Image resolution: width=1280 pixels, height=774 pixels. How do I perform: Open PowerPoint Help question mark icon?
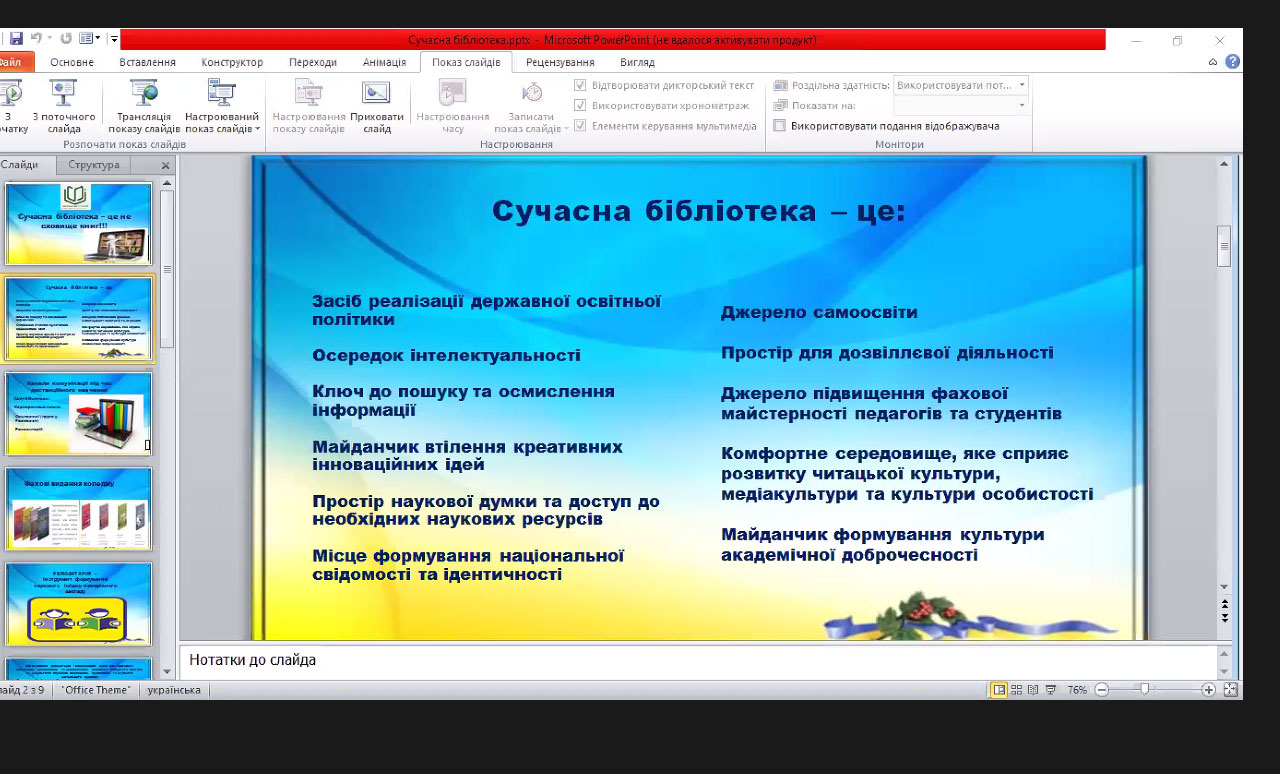[1233, 62]
